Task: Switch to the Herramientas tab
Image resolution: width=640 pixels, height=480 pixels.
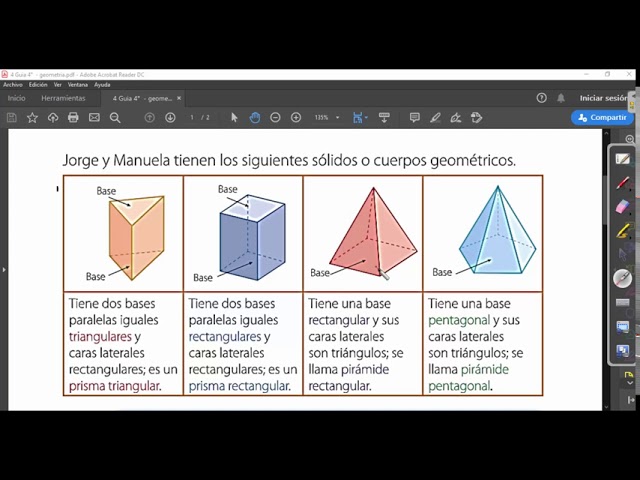Action: tap(63, 98)
